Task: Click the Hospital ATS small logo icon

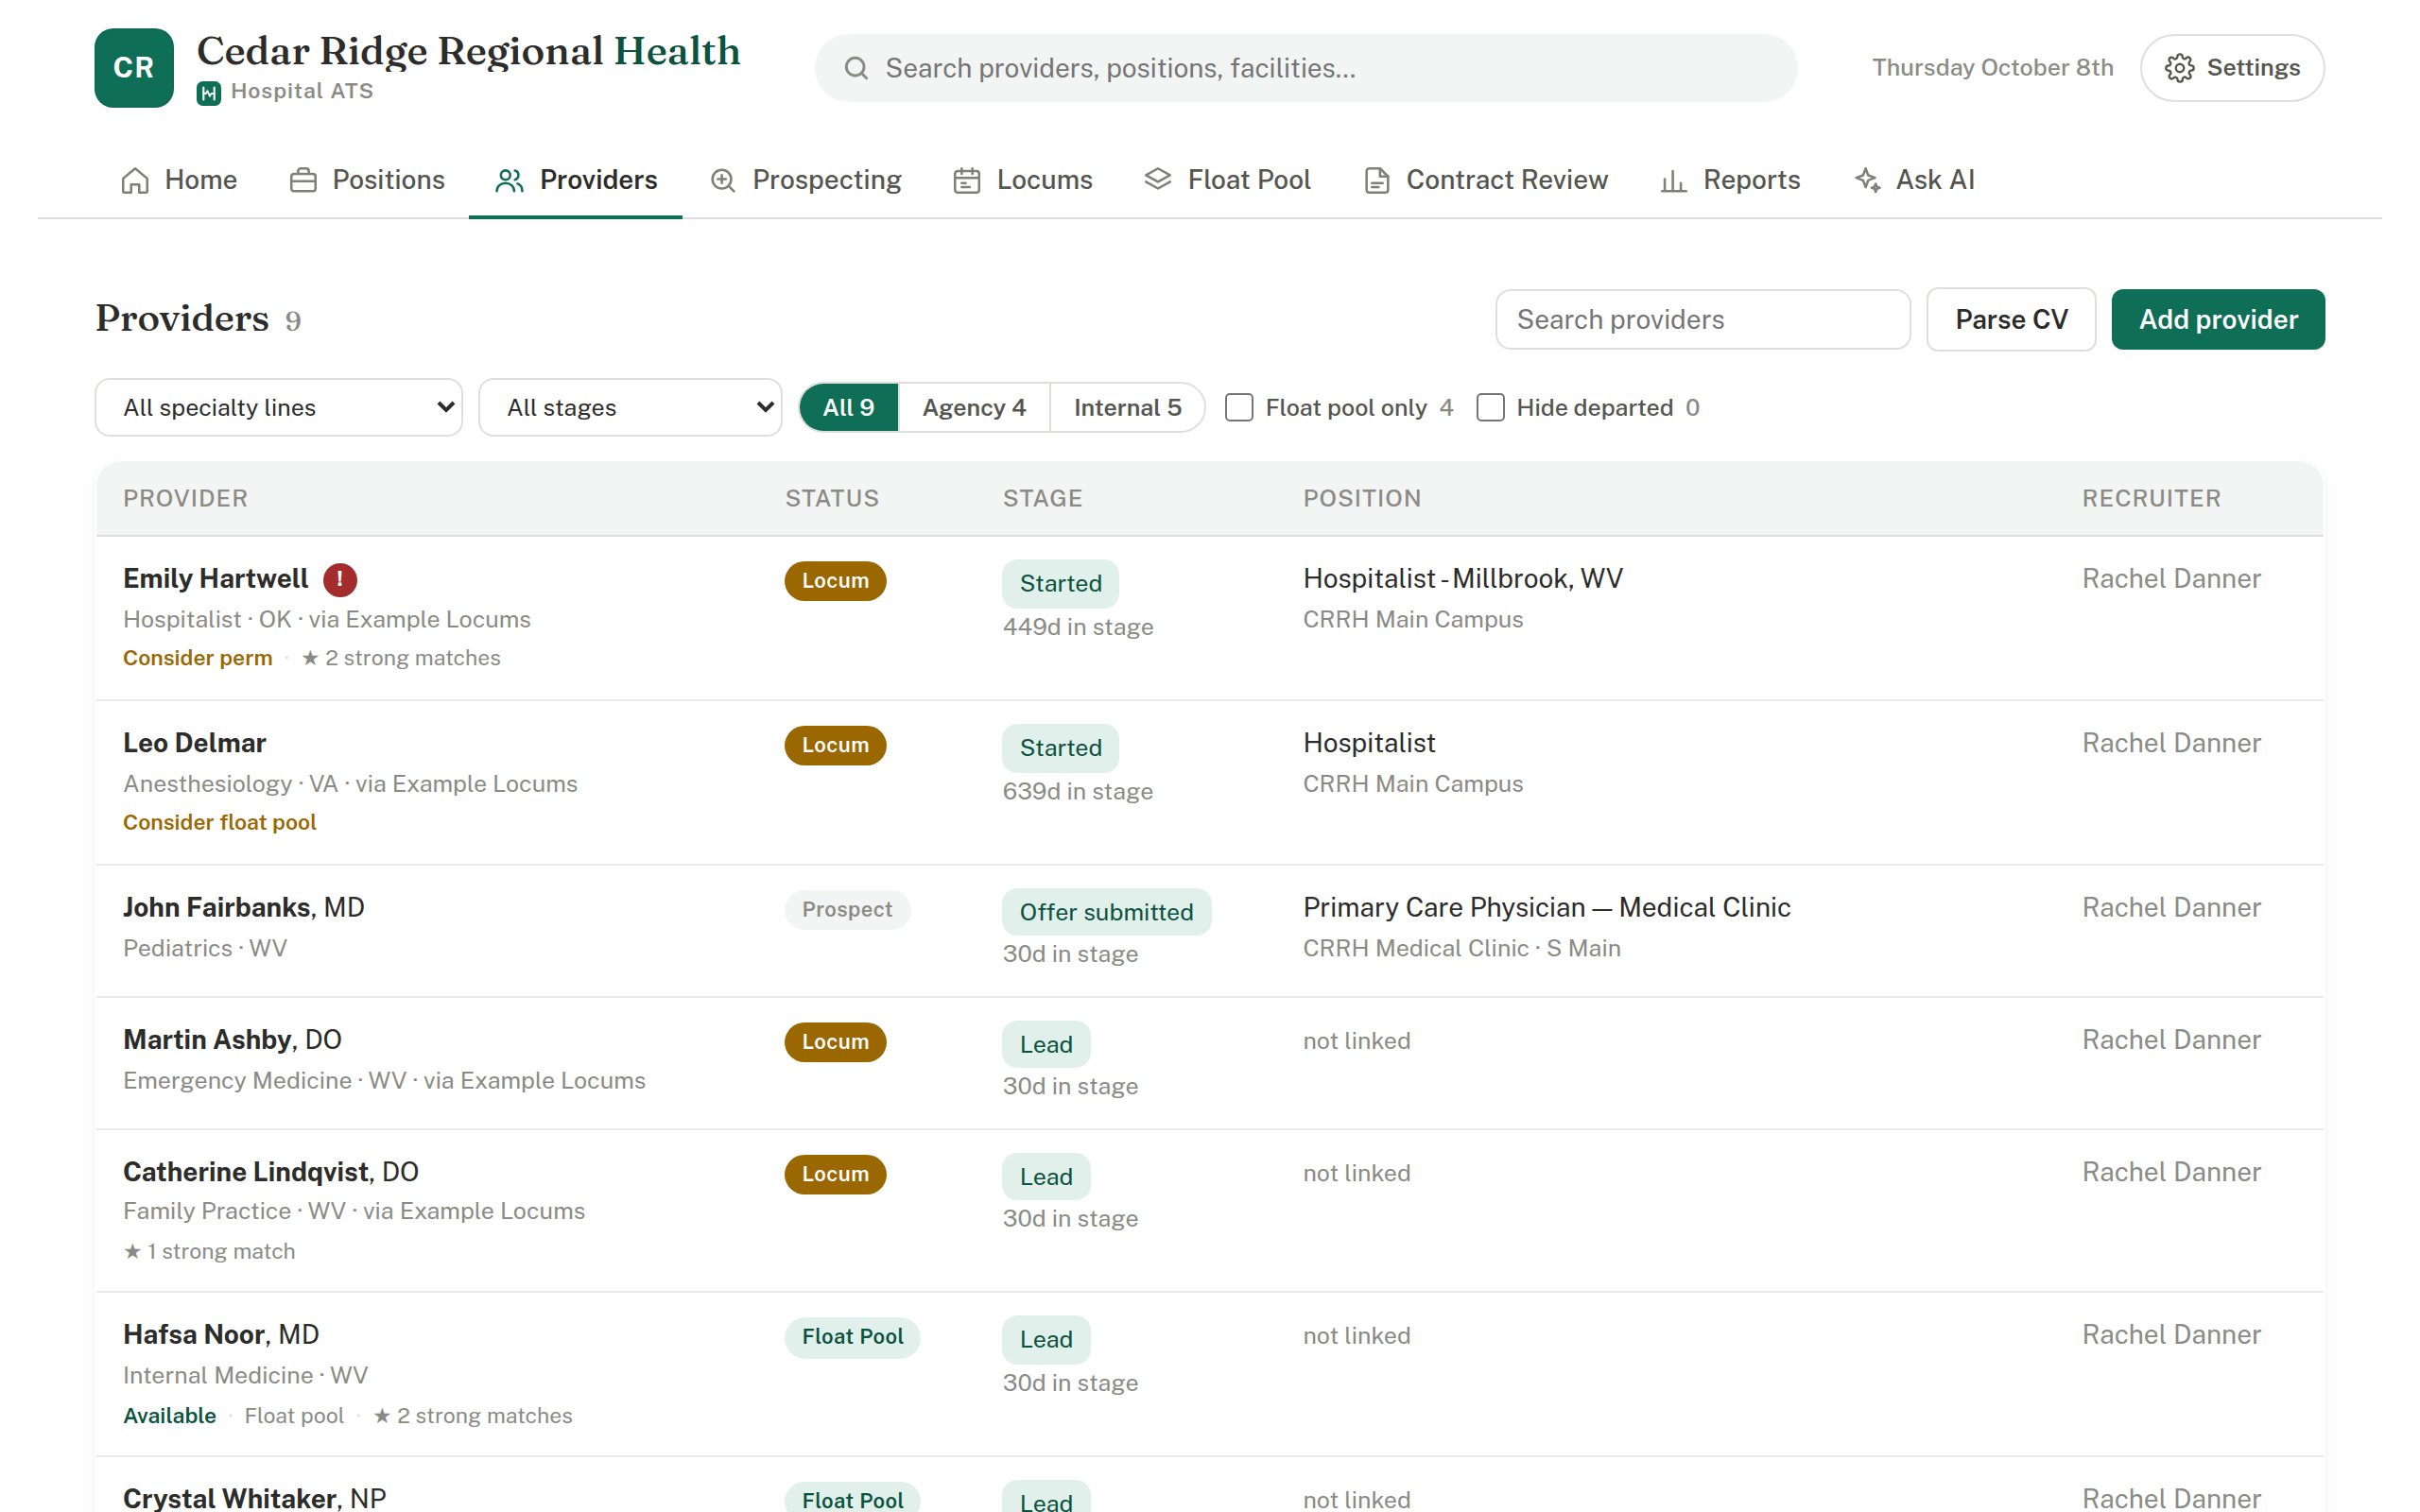Action: coord(208,93)
